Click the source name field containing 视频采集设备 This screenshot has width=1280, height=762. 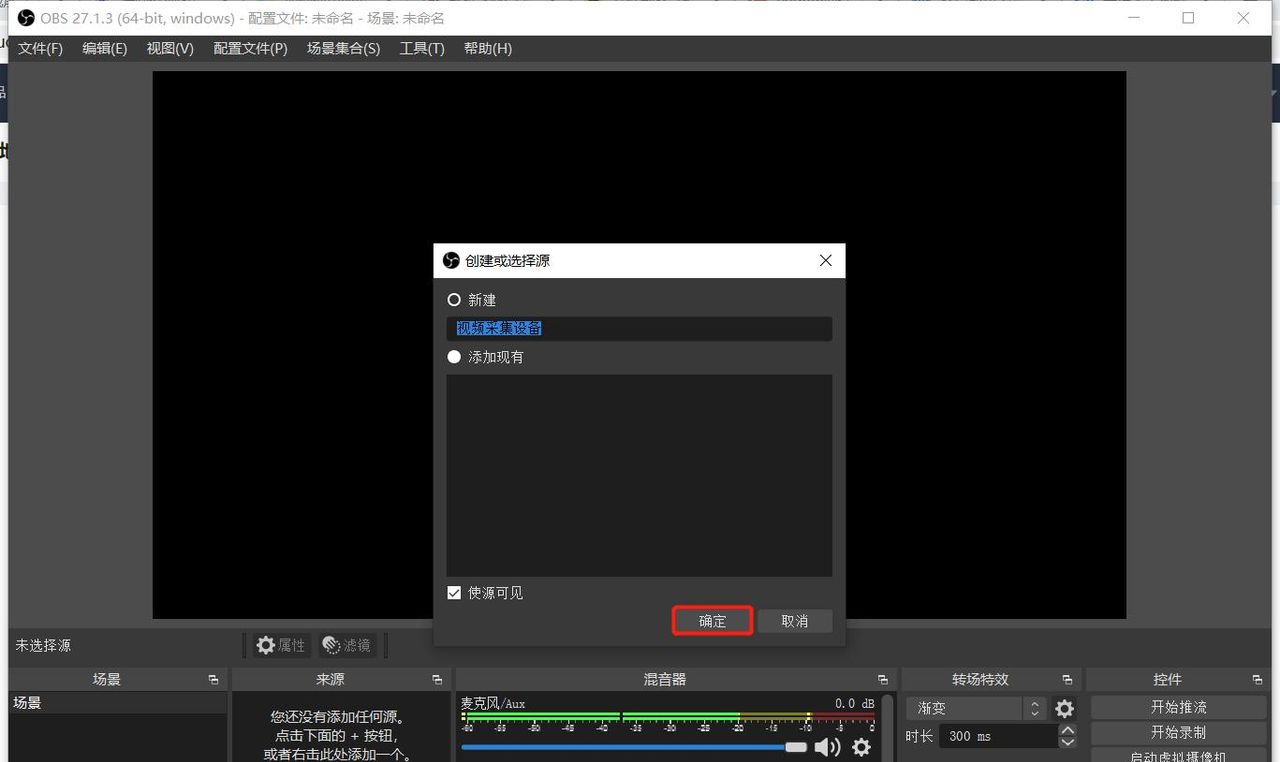click(x=639, y=329)
